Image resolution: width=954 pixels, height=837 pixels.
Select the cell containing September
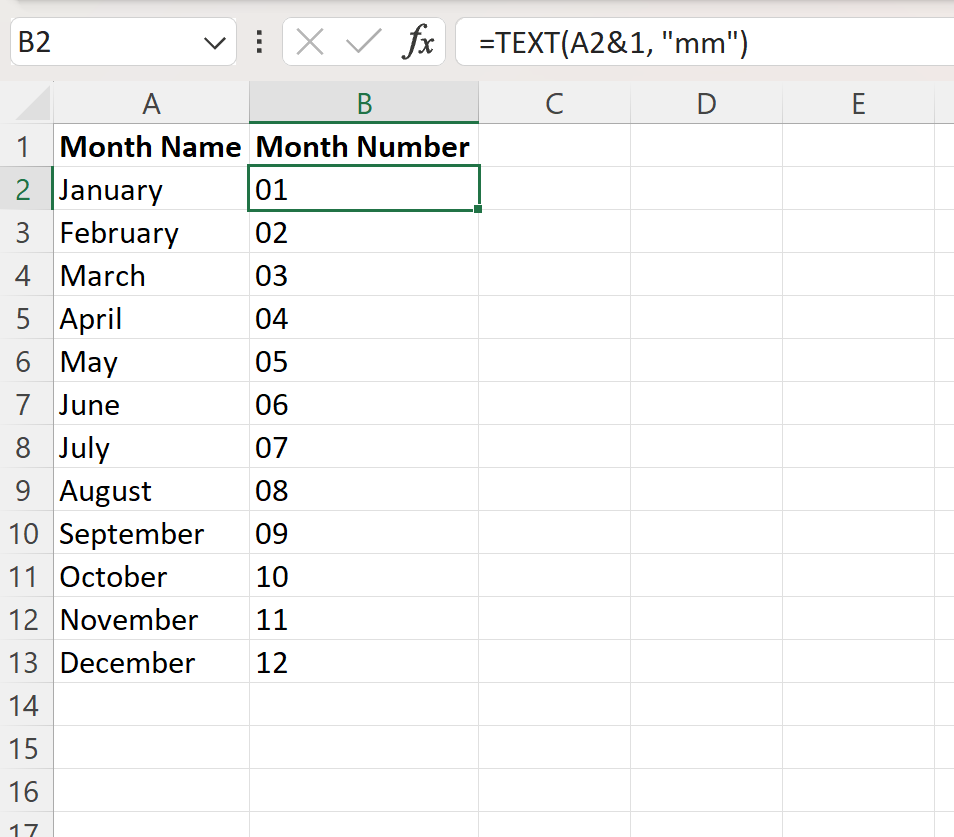pyautogui.click(x=151, y=534)
